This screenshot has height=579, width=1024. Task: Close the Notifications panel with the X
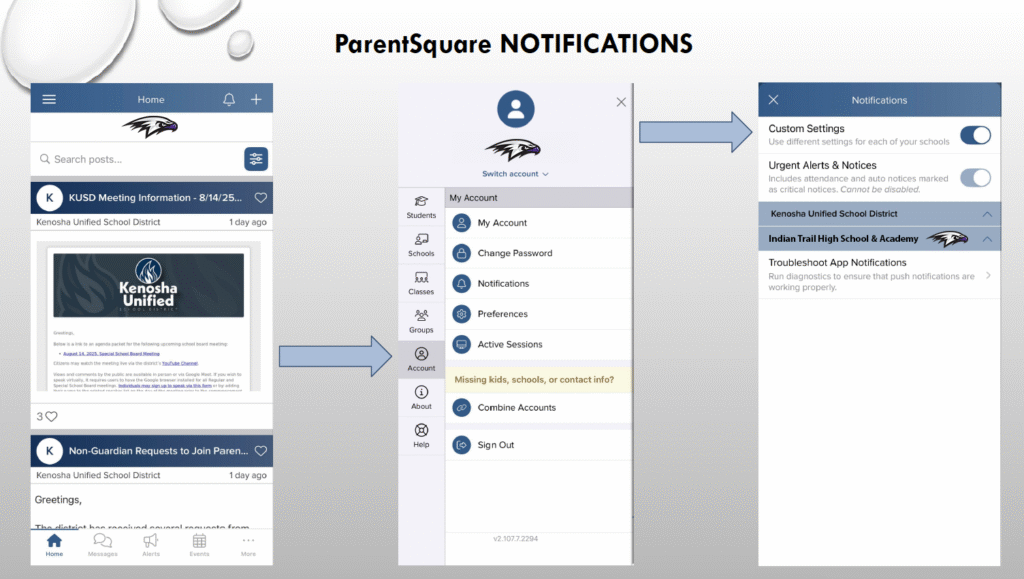pos(773,99)
